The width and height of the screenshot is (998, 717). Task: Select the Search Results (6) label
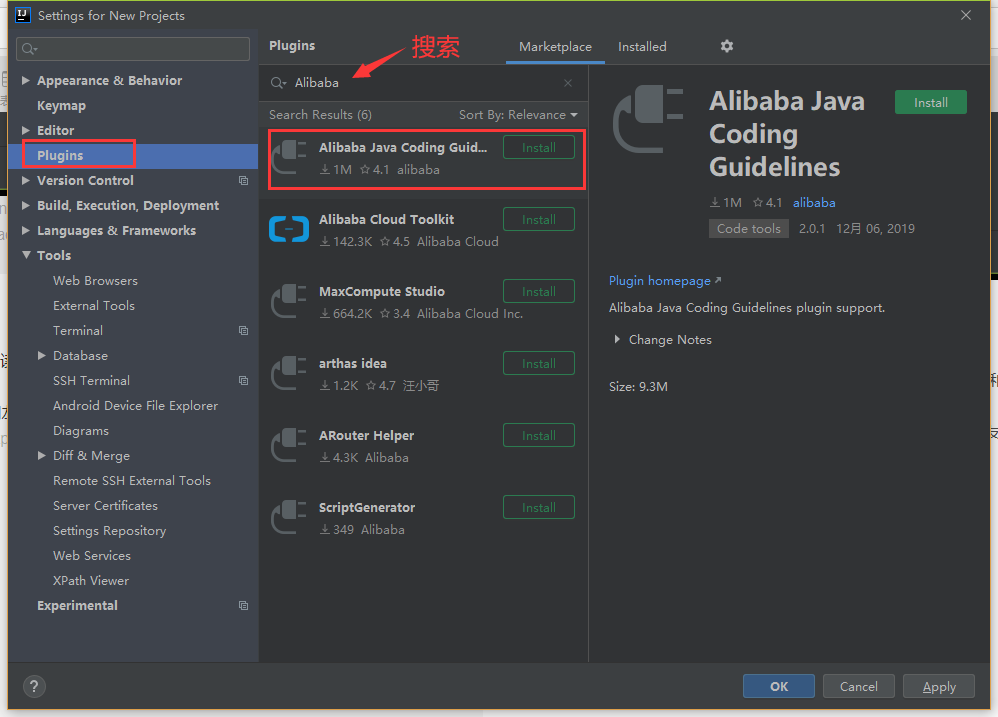click(320, 115)
